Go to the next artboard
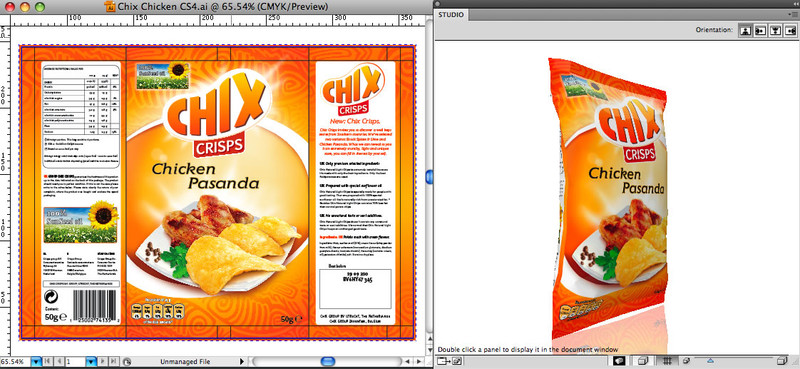This screenshot has height=369, width=800. pos(103,361)
